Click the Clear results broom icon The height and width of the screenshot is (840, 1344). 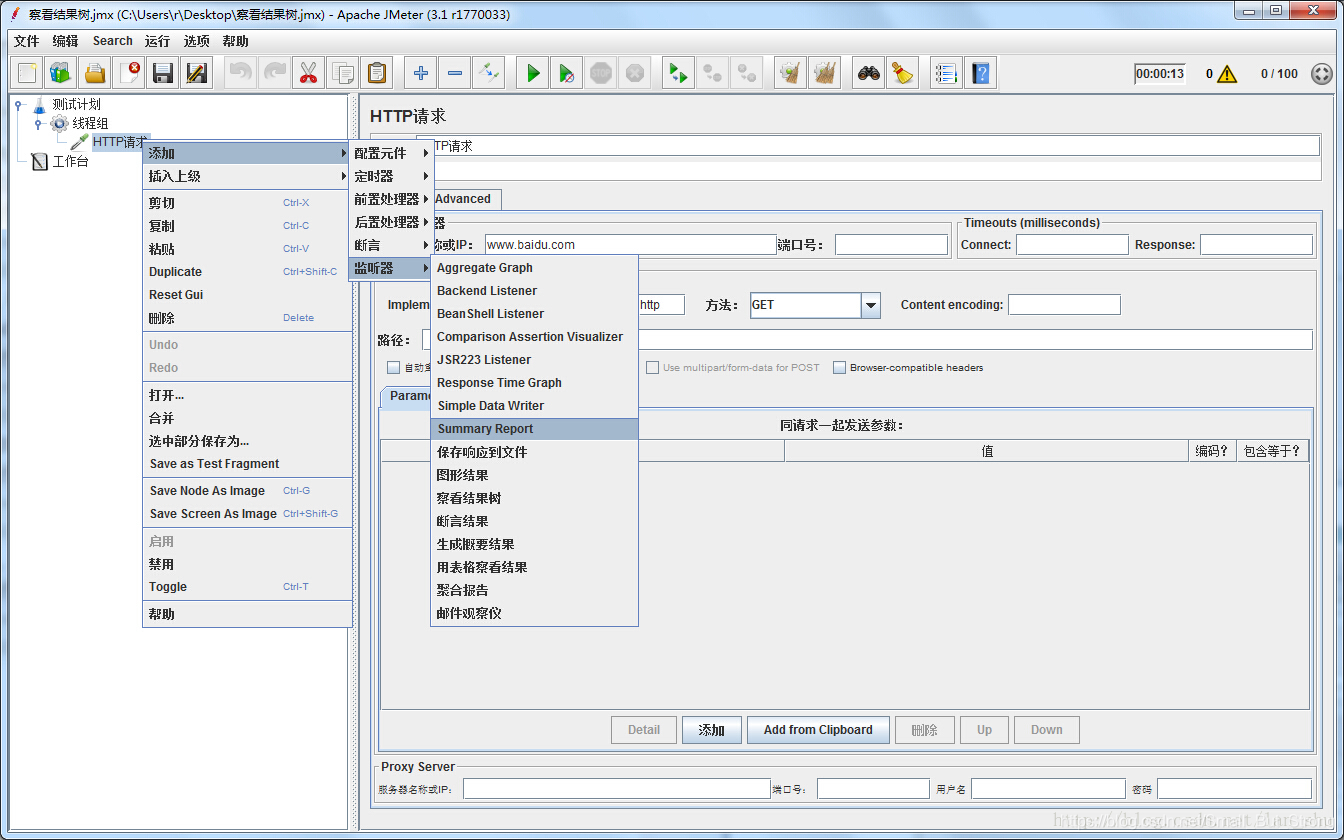791,73
